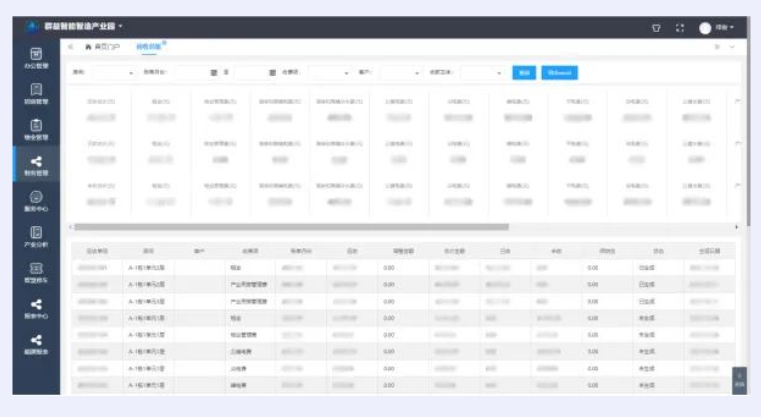The image size is (761, 417).
Task: Click the horizontal scrollbar thumb under summary cards
Action: [291, 227]
